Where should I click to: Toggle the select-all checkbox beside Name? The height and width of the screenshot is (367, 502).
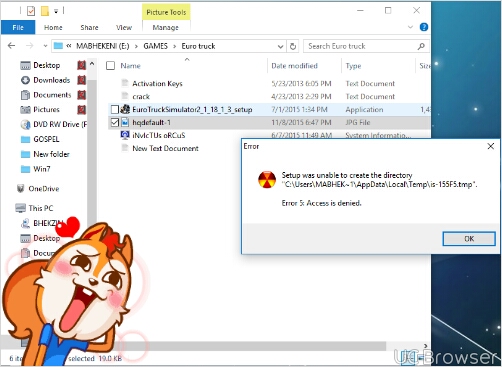coord(110,66)
